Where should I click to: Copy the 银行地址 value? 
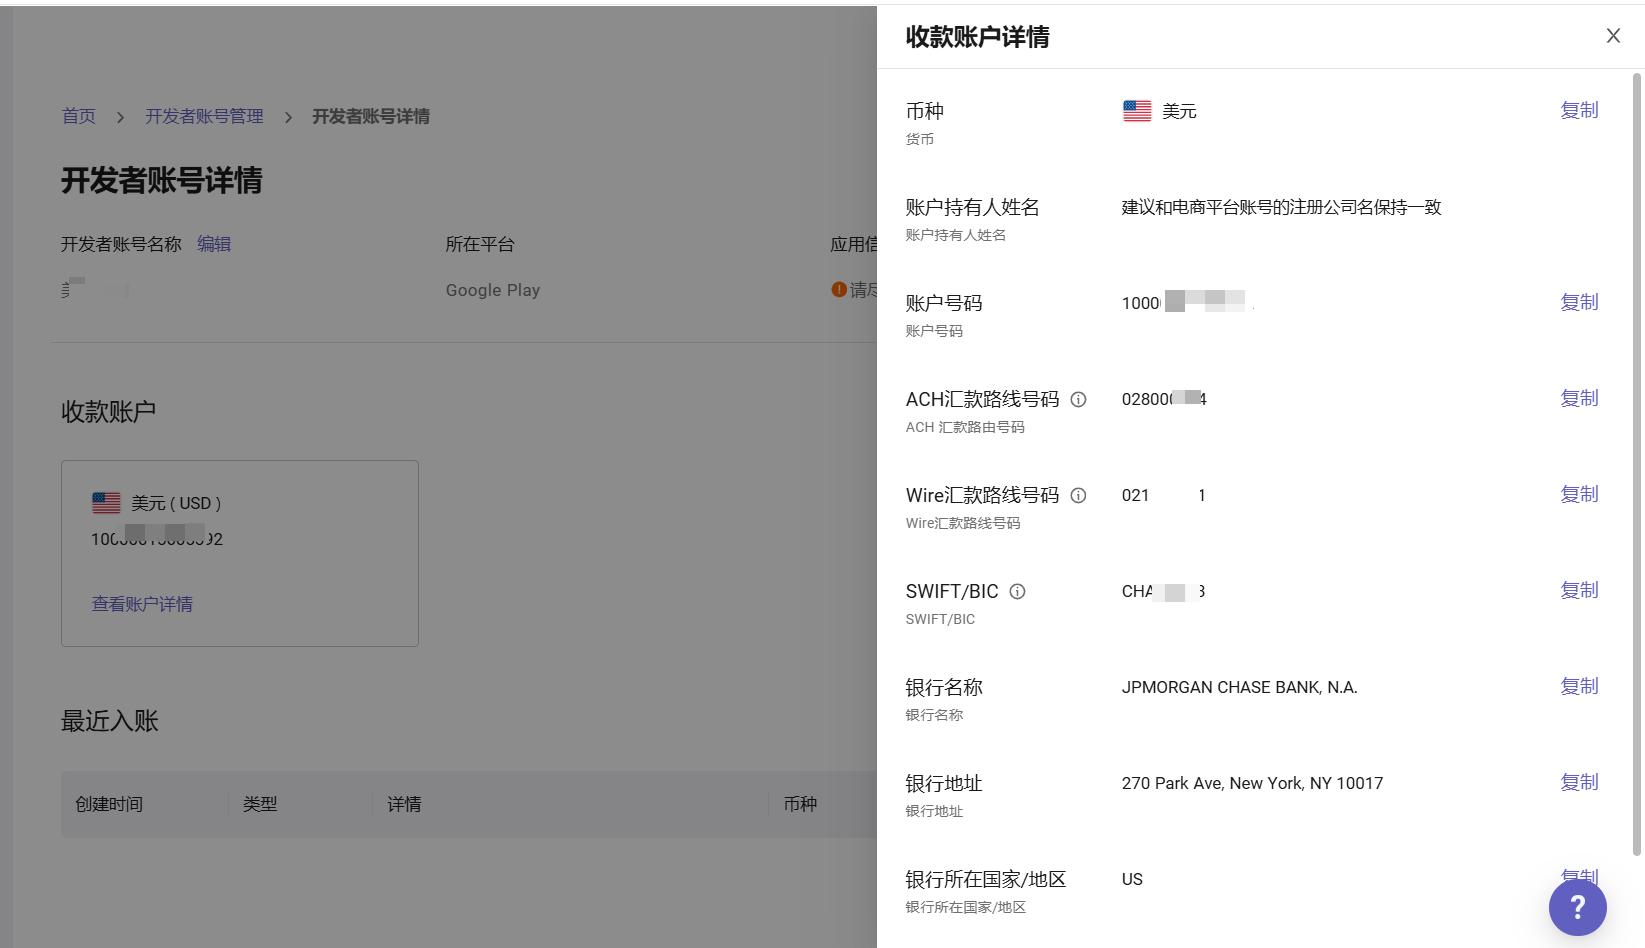pyautogui.click(x=1579, y=783)
